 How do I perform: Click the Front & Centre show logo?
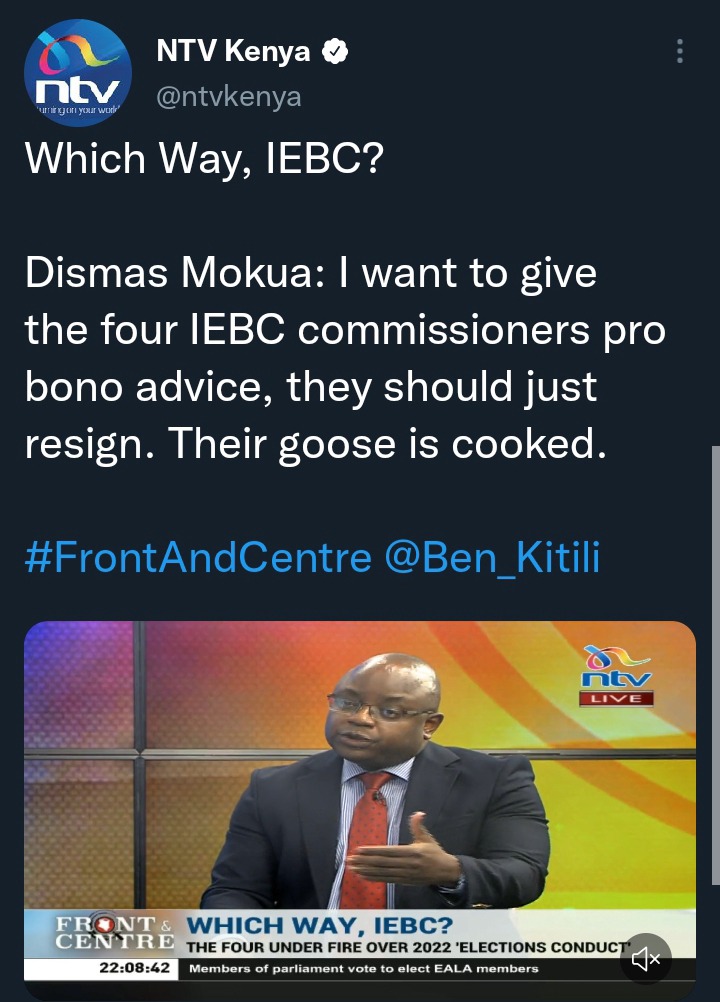click(x=114, y=932)
